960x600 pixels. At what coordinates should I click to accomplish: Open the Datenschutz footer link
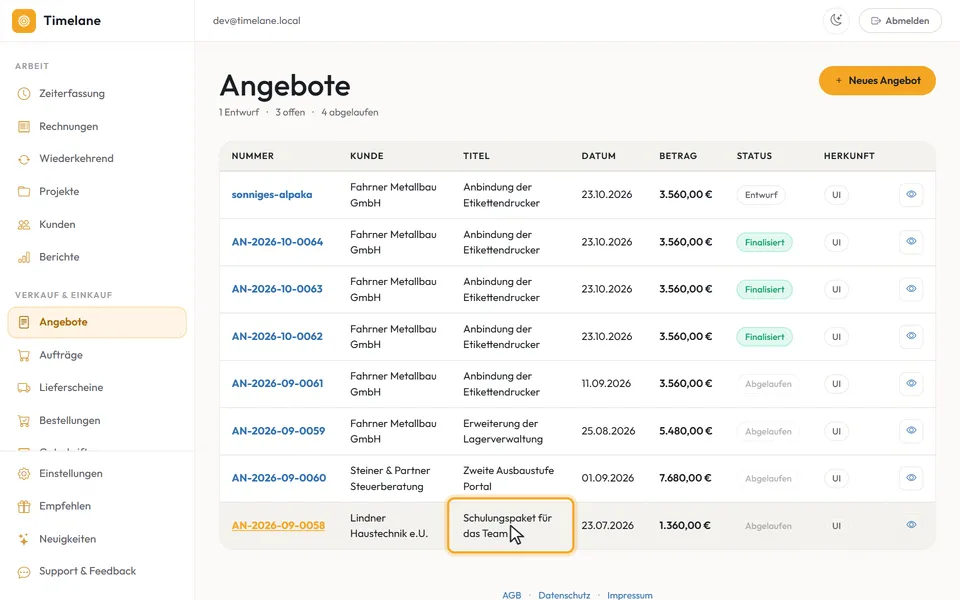click(x=564, y=595)
